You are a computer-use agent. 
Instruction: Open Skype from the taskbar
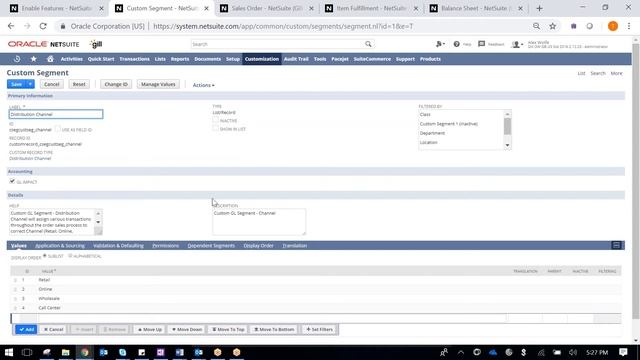[x=122, y=352]
